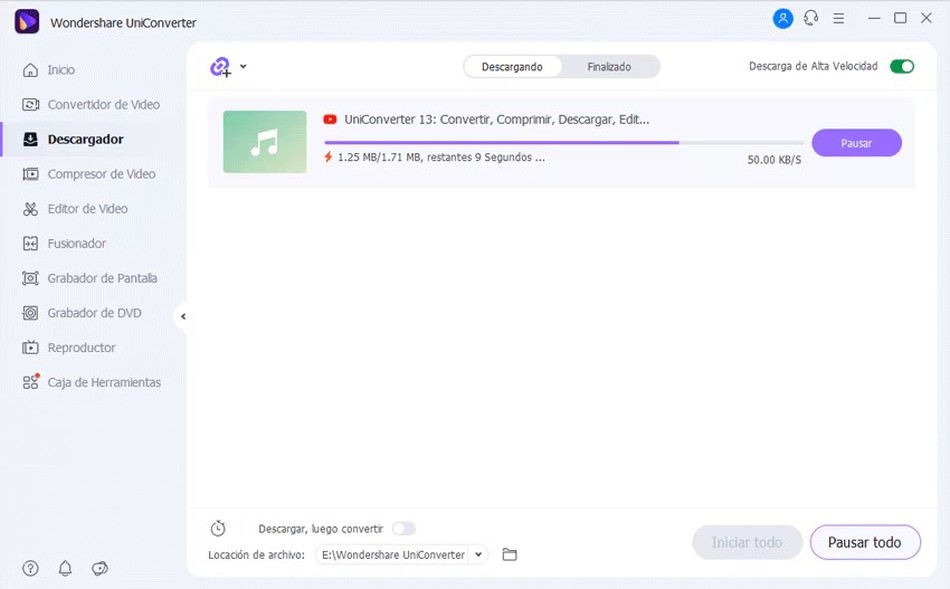The height and width of the screenshot is (589, 950).
Task: Click the YouTube source icon on download item
Action: coord(330,119)
